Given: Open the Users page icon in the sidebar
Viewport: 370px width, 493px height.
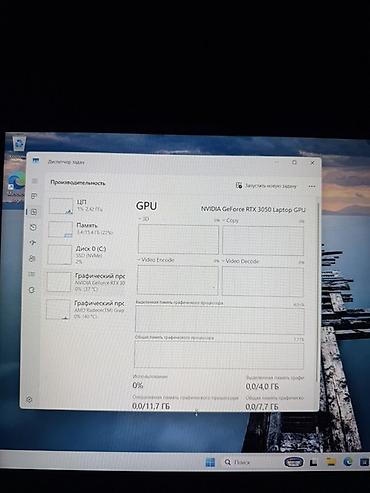Looking at the screenshot, I should pos(32,258).
